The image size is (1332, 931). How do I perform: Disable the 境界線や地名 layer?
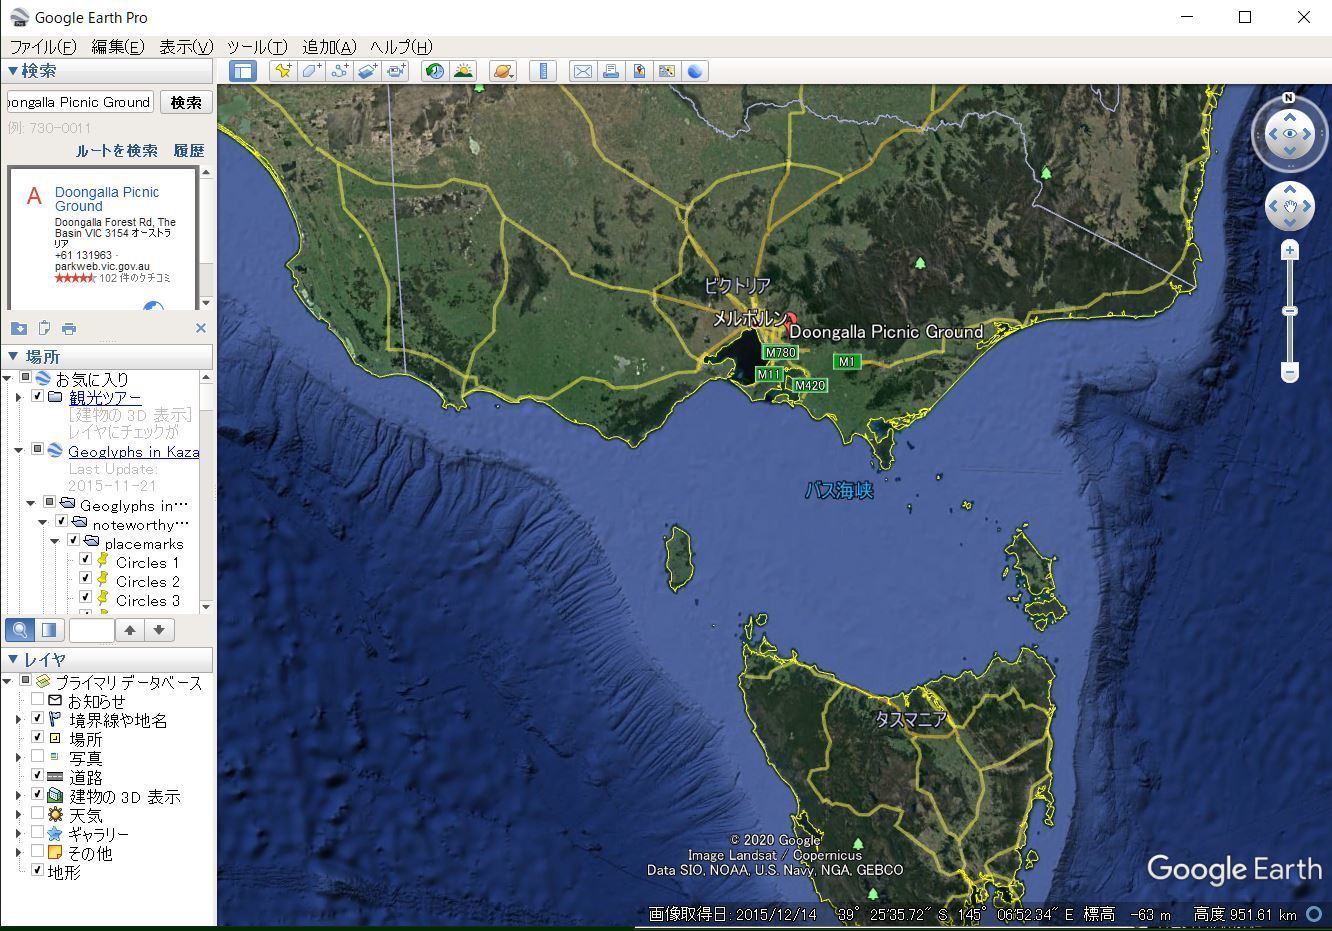coord(37,718)
